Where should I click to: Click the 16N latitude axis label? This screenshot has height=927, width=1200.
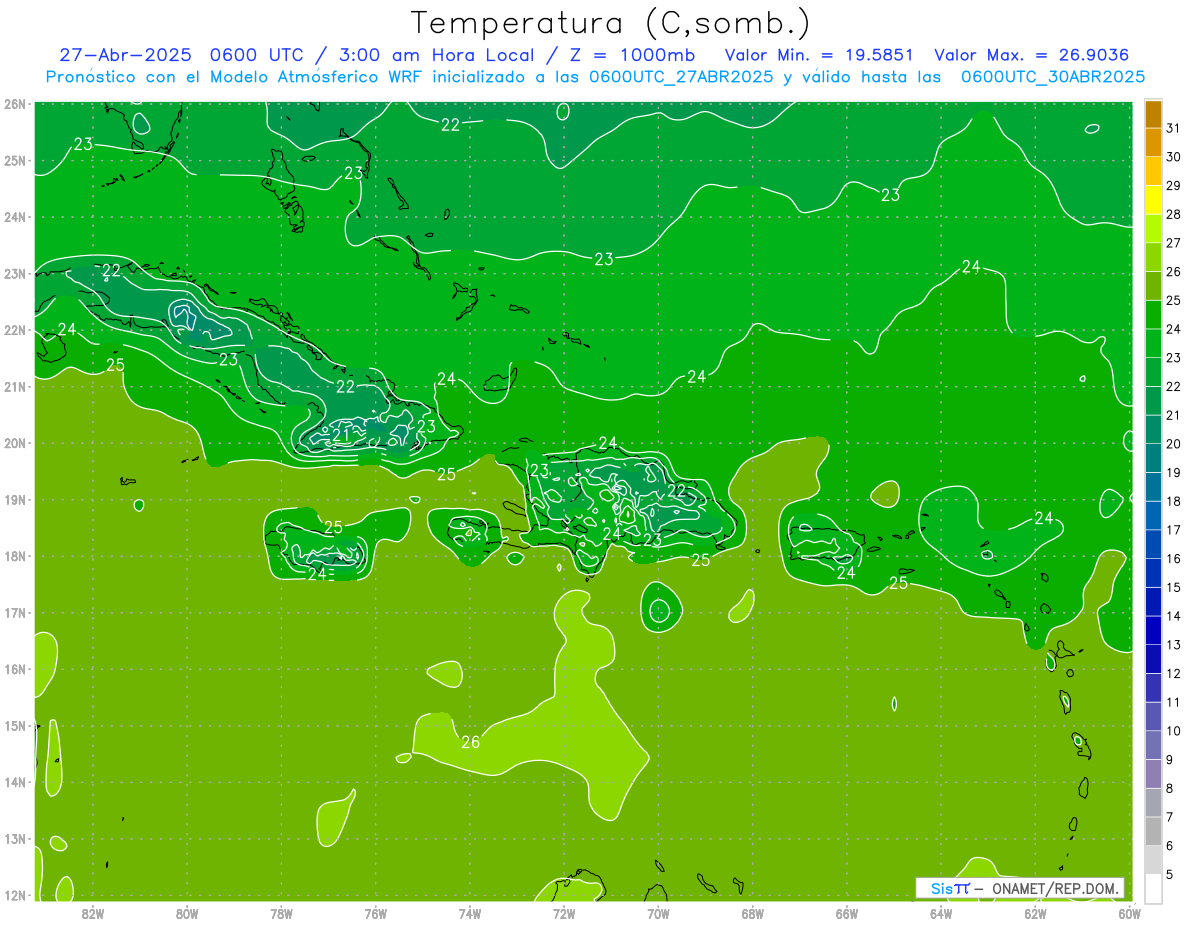(15, 669)
